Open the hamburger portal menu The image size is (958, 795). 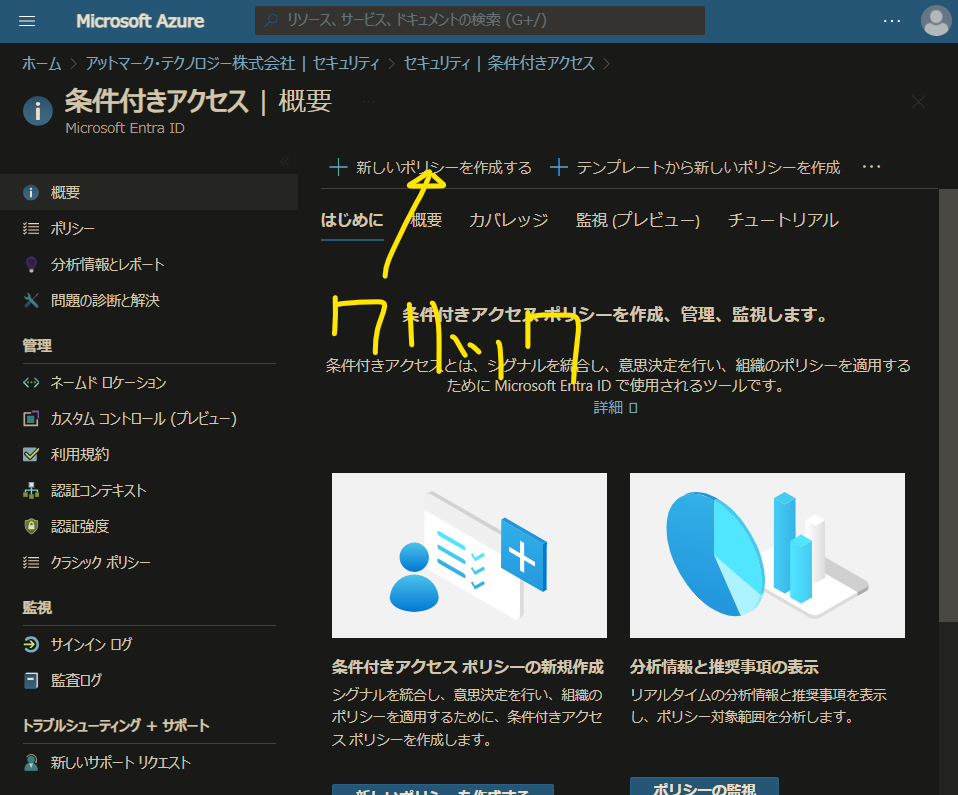(x=27, y=21)
